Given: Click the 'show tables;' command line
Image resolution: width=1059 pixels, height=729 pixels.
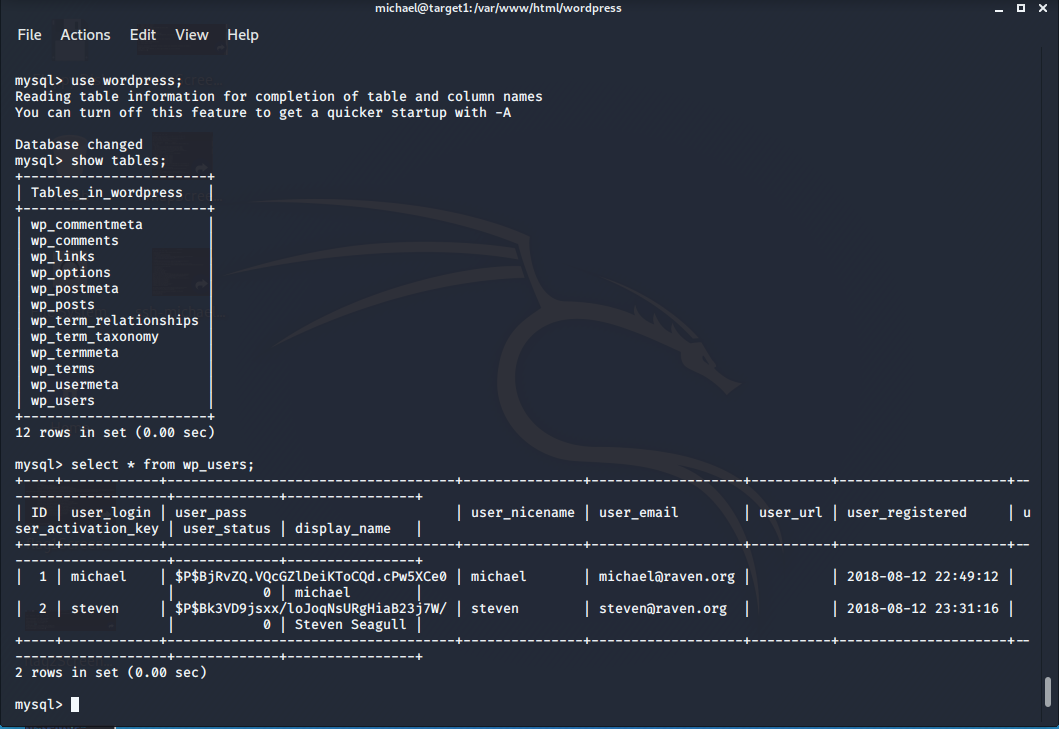Looking at the screenshot, I should [x=91, y=161].
